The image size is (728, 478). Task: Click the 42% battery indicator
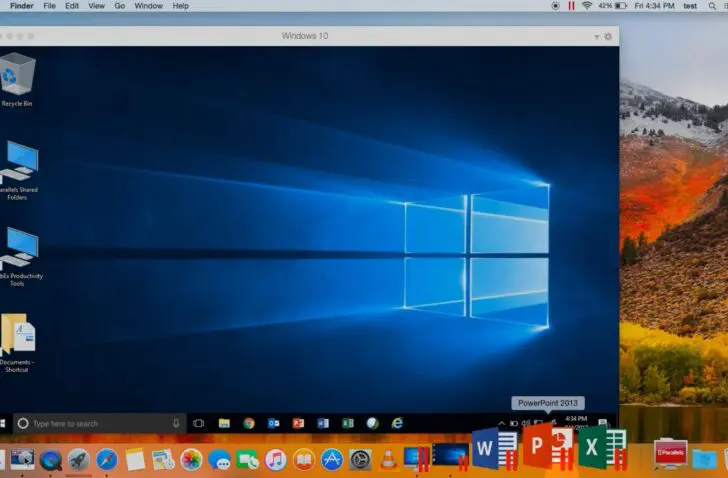coord(612,6)
